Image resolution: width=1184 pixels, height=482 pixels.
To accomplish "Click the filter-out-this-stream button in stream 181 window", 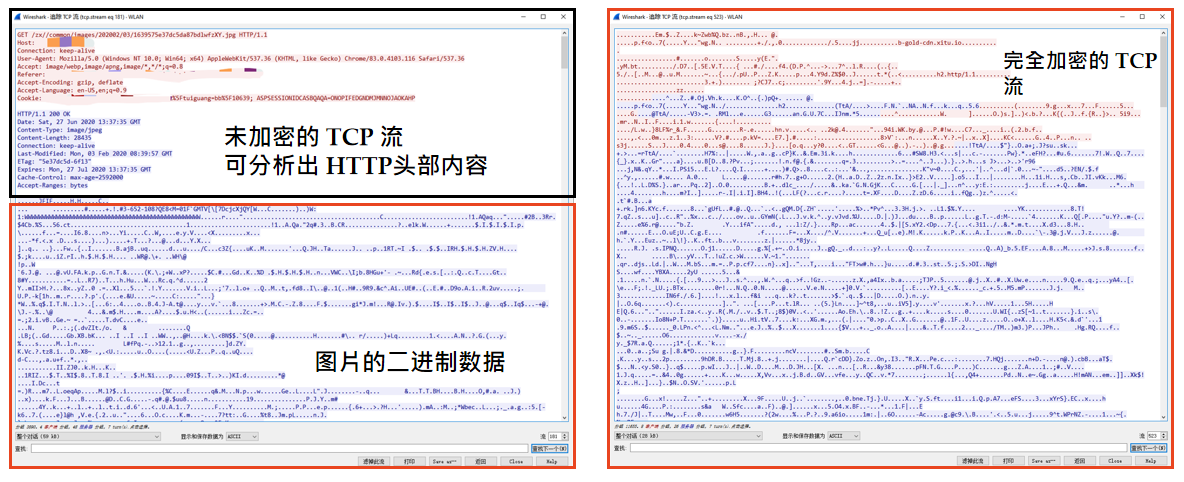I will (x=374, y=461).
